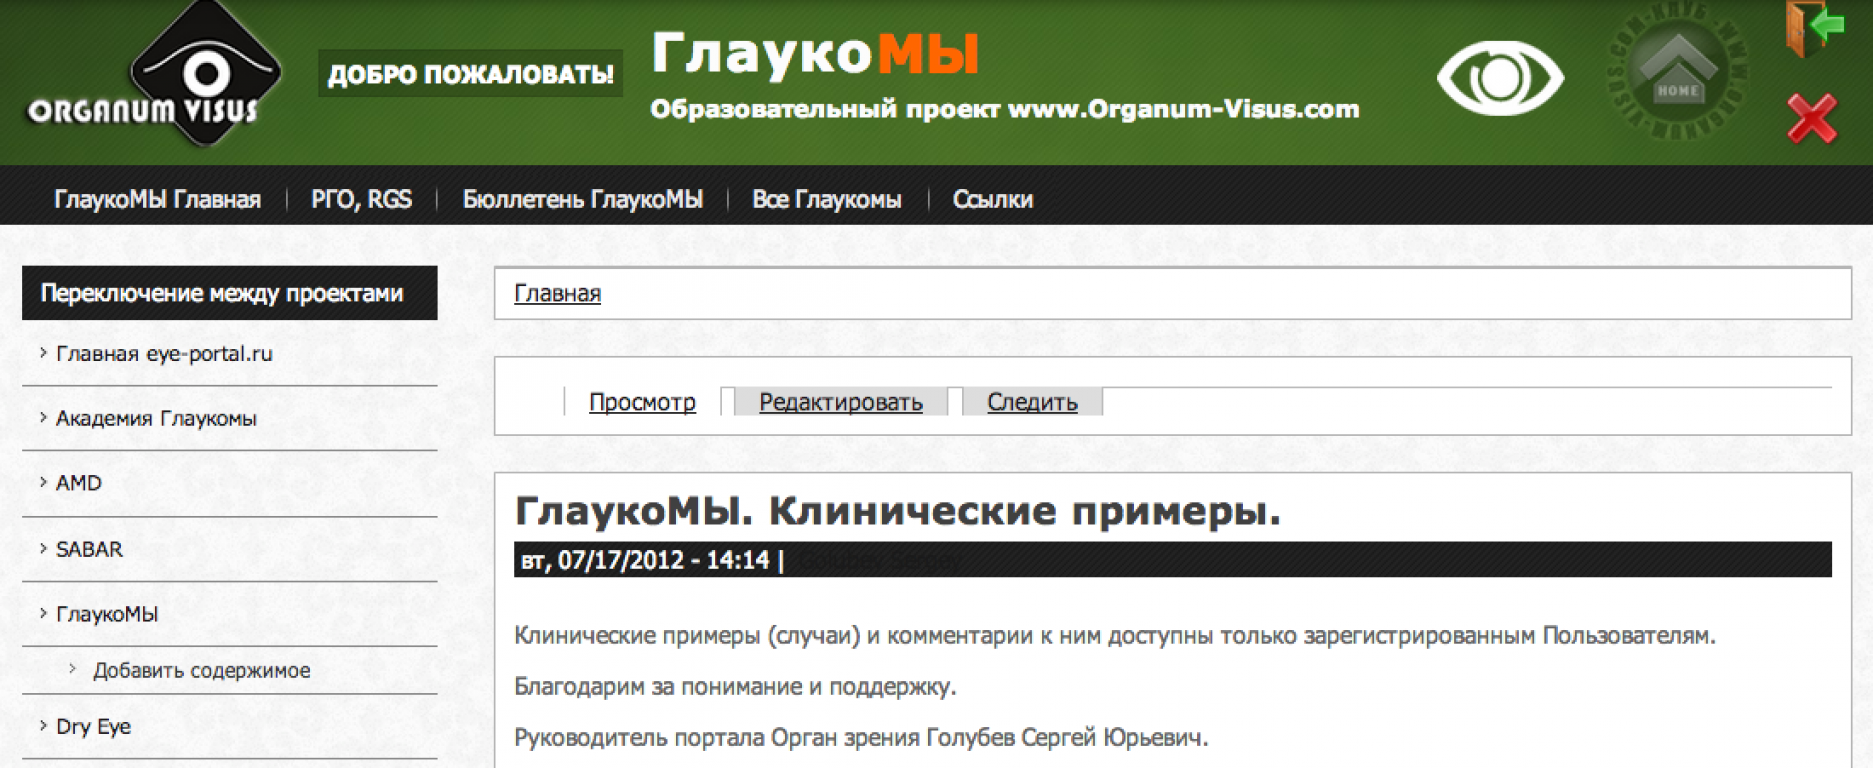
Task: Click the red X icon
Action: coord(1812,120)
